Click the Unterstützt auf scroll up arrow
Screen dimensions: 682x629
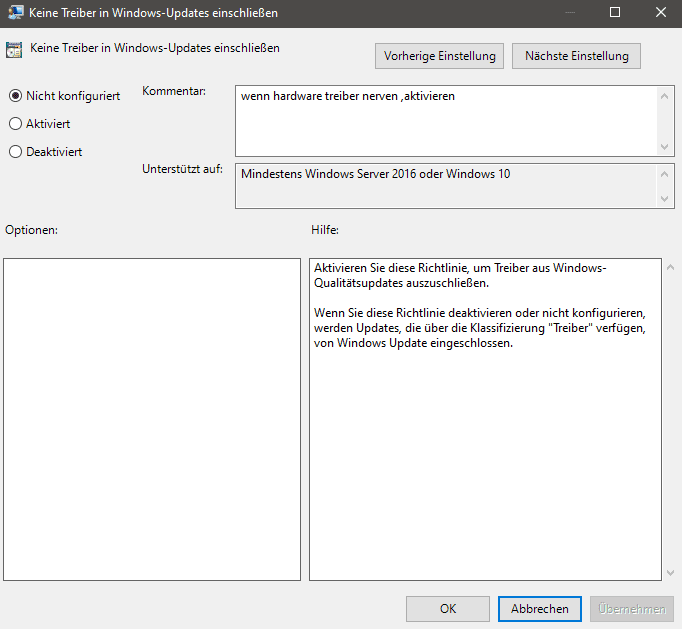pos(664,174)
